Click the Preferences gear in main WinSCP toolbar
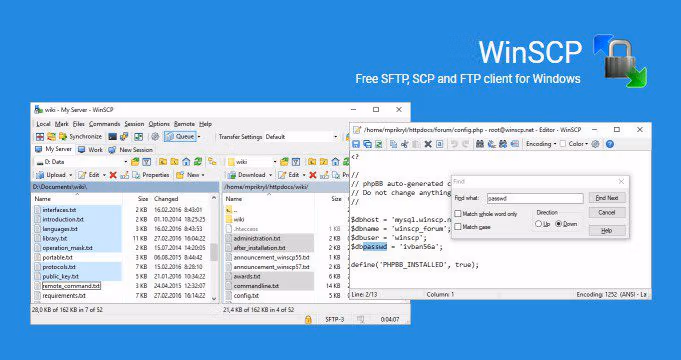The image size is (681, 360). click(155, 136)
